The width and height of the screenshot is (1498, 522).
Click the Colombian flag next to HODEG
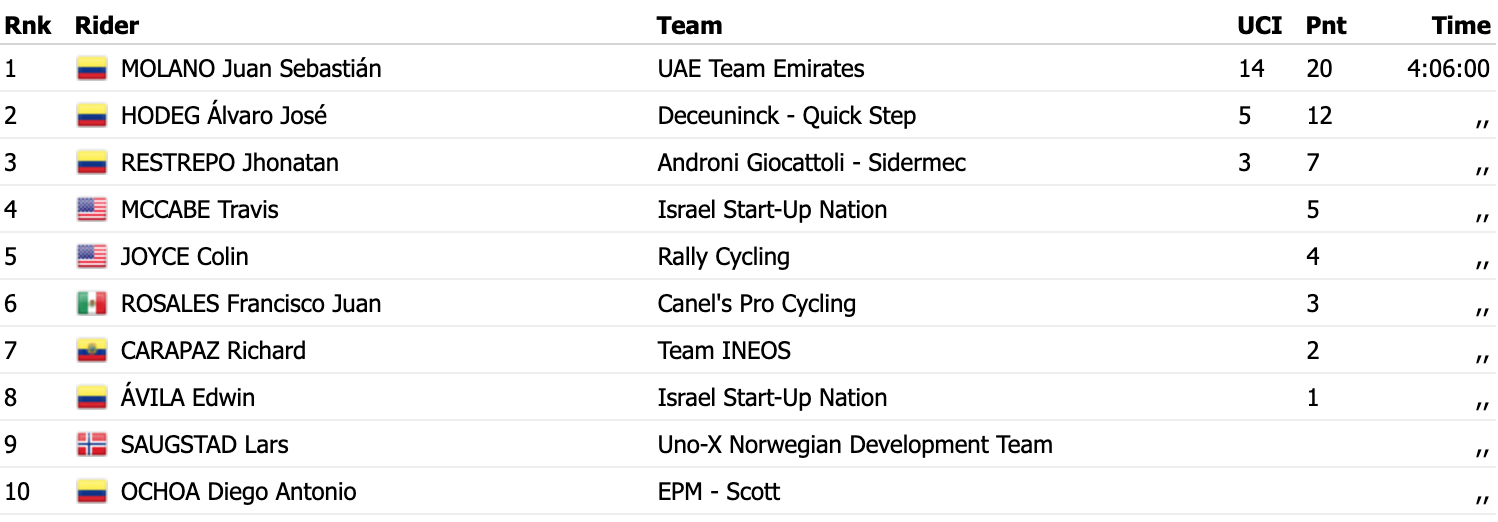tap(92, 116)
